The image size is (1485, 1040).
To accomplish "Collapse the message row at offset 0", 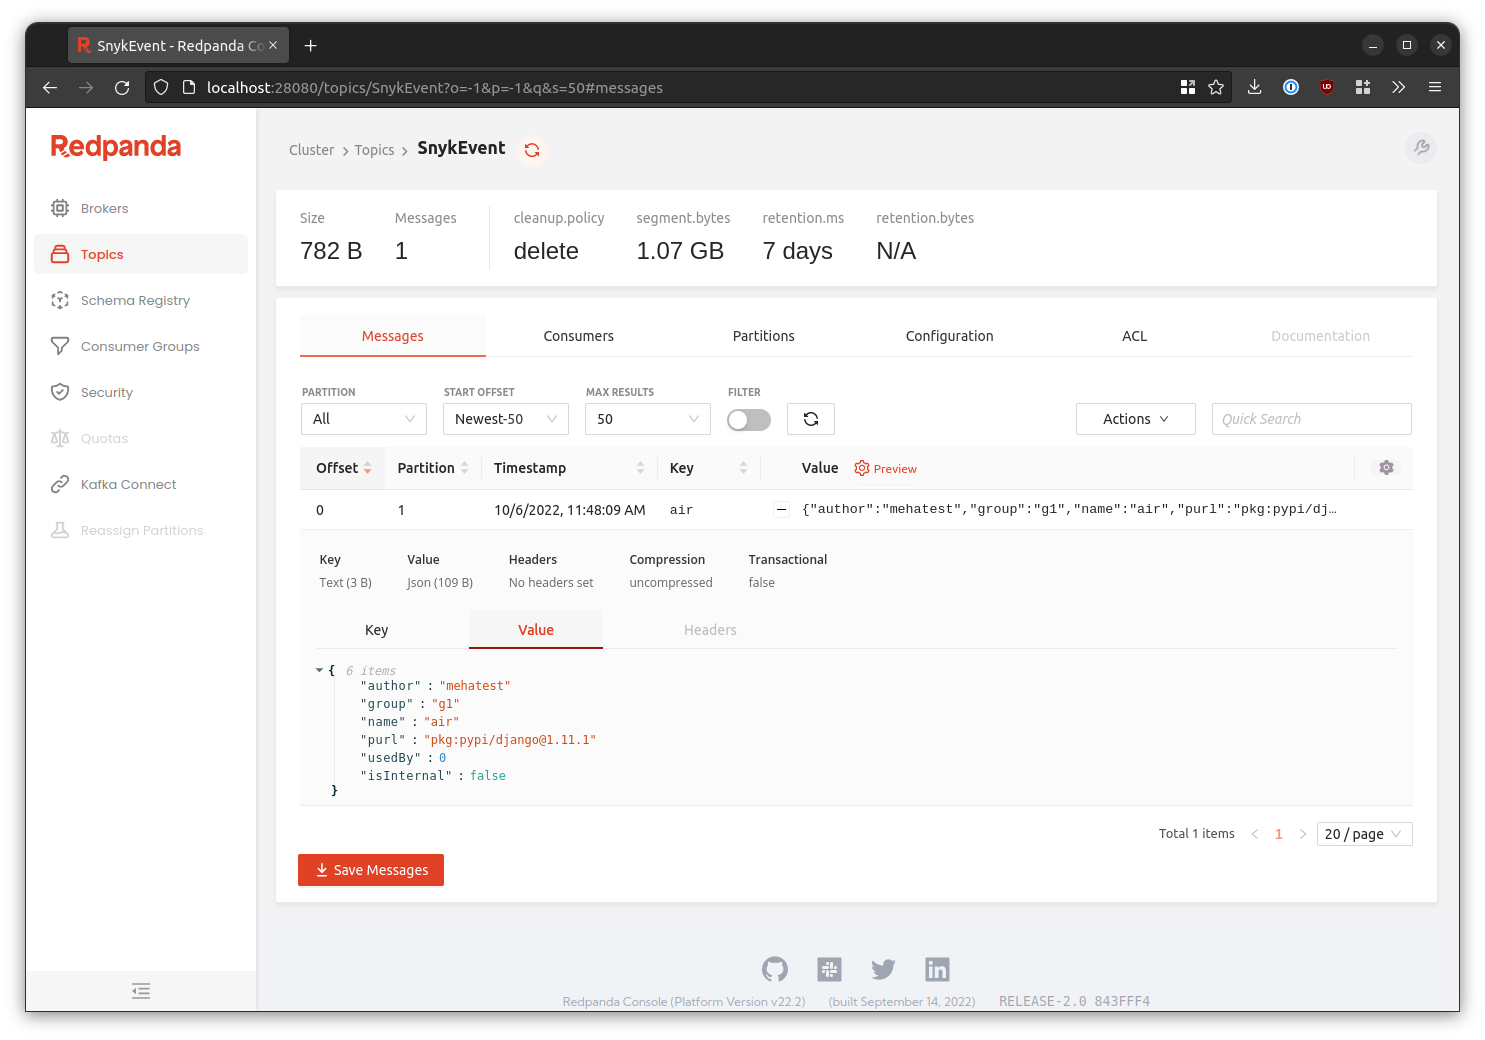I will point(781,510).
